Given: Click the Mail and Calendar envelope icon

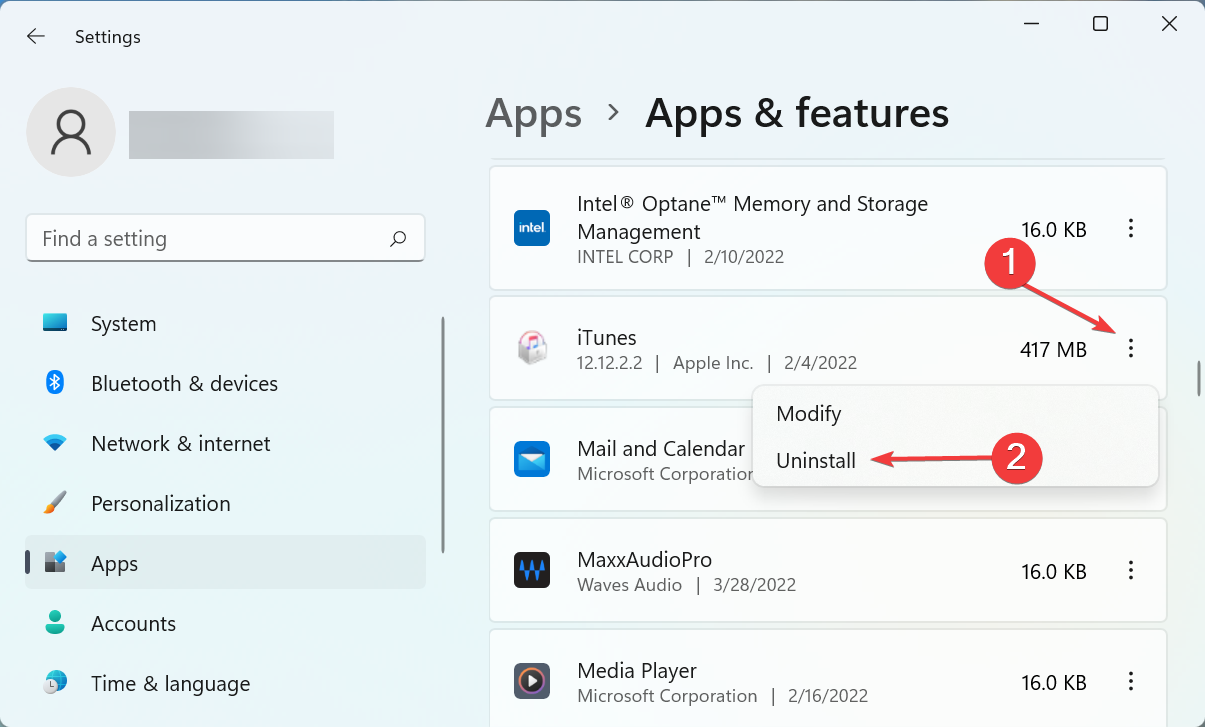Looking at the screenshot, I should [532, 459].
